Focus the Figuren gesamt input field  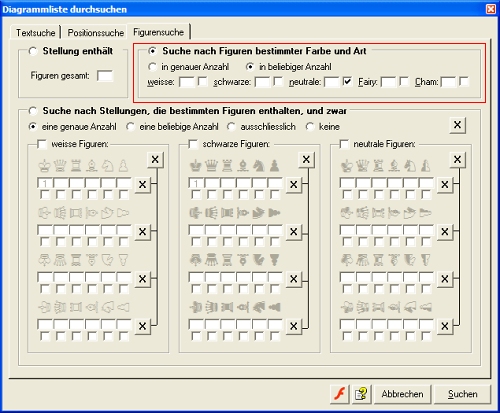[x=105, y=76]
